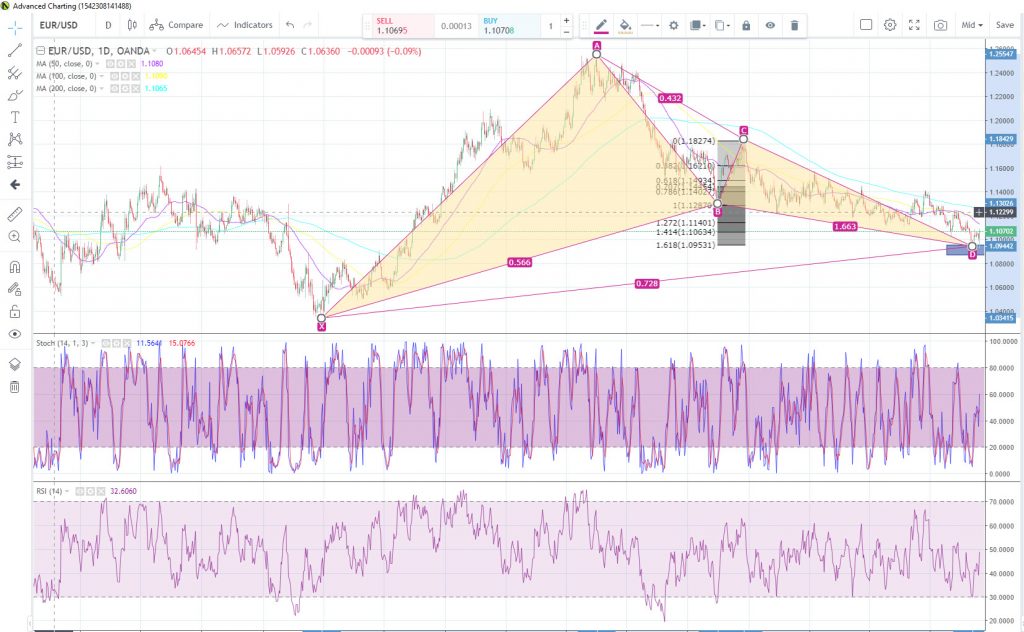This screenshot has height=632, width=1024.
Task: Increase order quantity with plus
Action: tap(566, 21)
